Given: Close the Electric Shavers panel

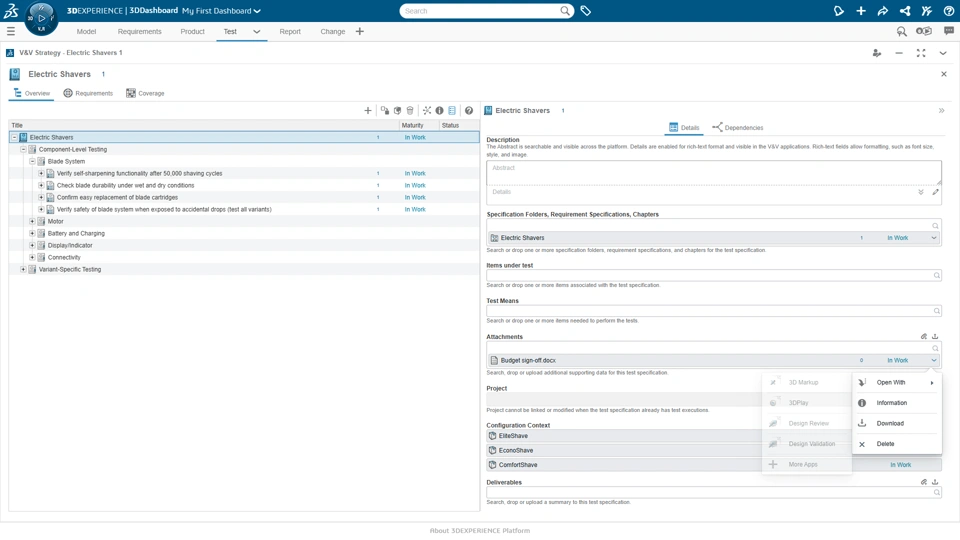Looking at the screenshot, I should (943, 74).
